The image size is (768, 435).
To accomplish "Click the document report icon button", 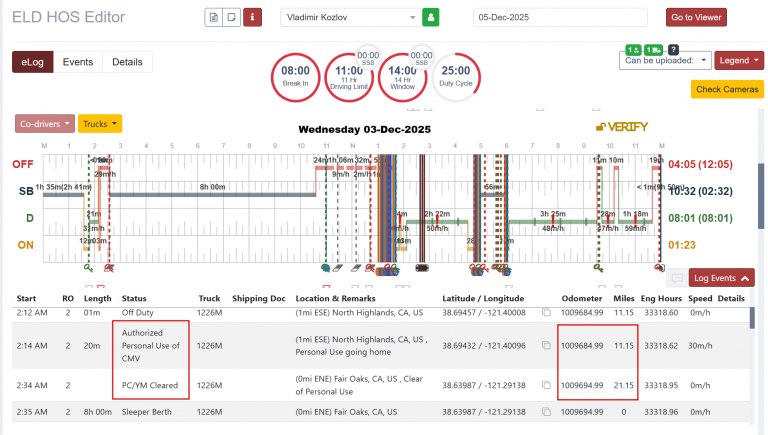I will point(214,17).
